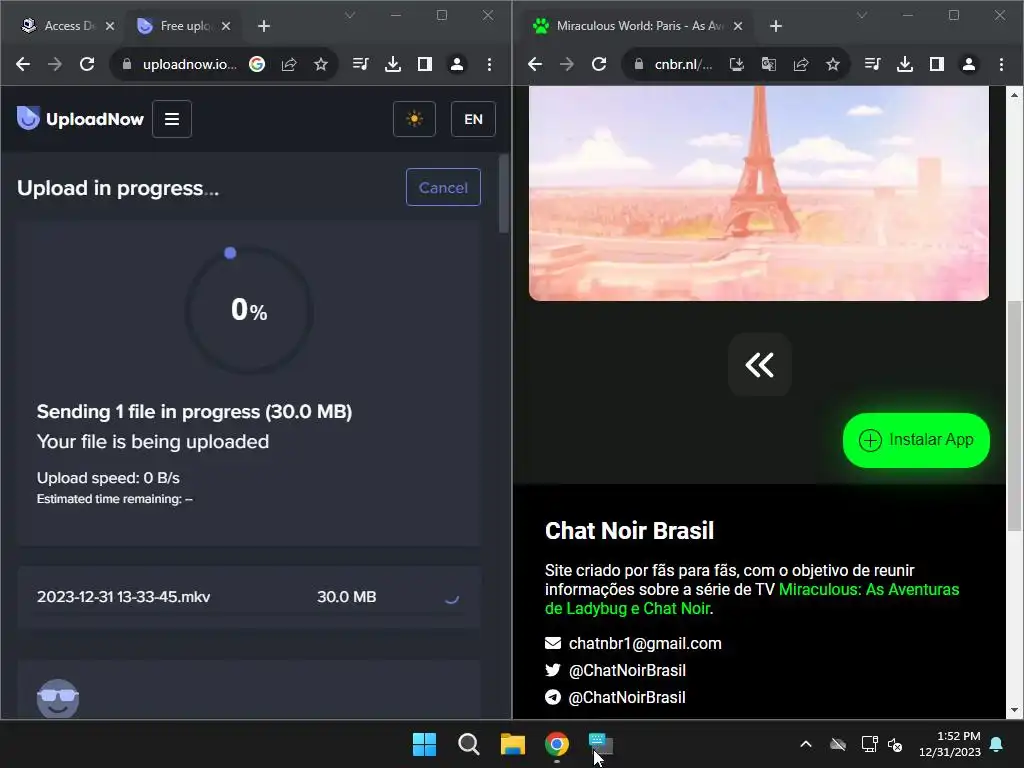Image resolution: width=1024 pixels, height=768 pixels.
Task: Open downloads in the left browser window
Action: pyautogui.click(x=392, y=64)
